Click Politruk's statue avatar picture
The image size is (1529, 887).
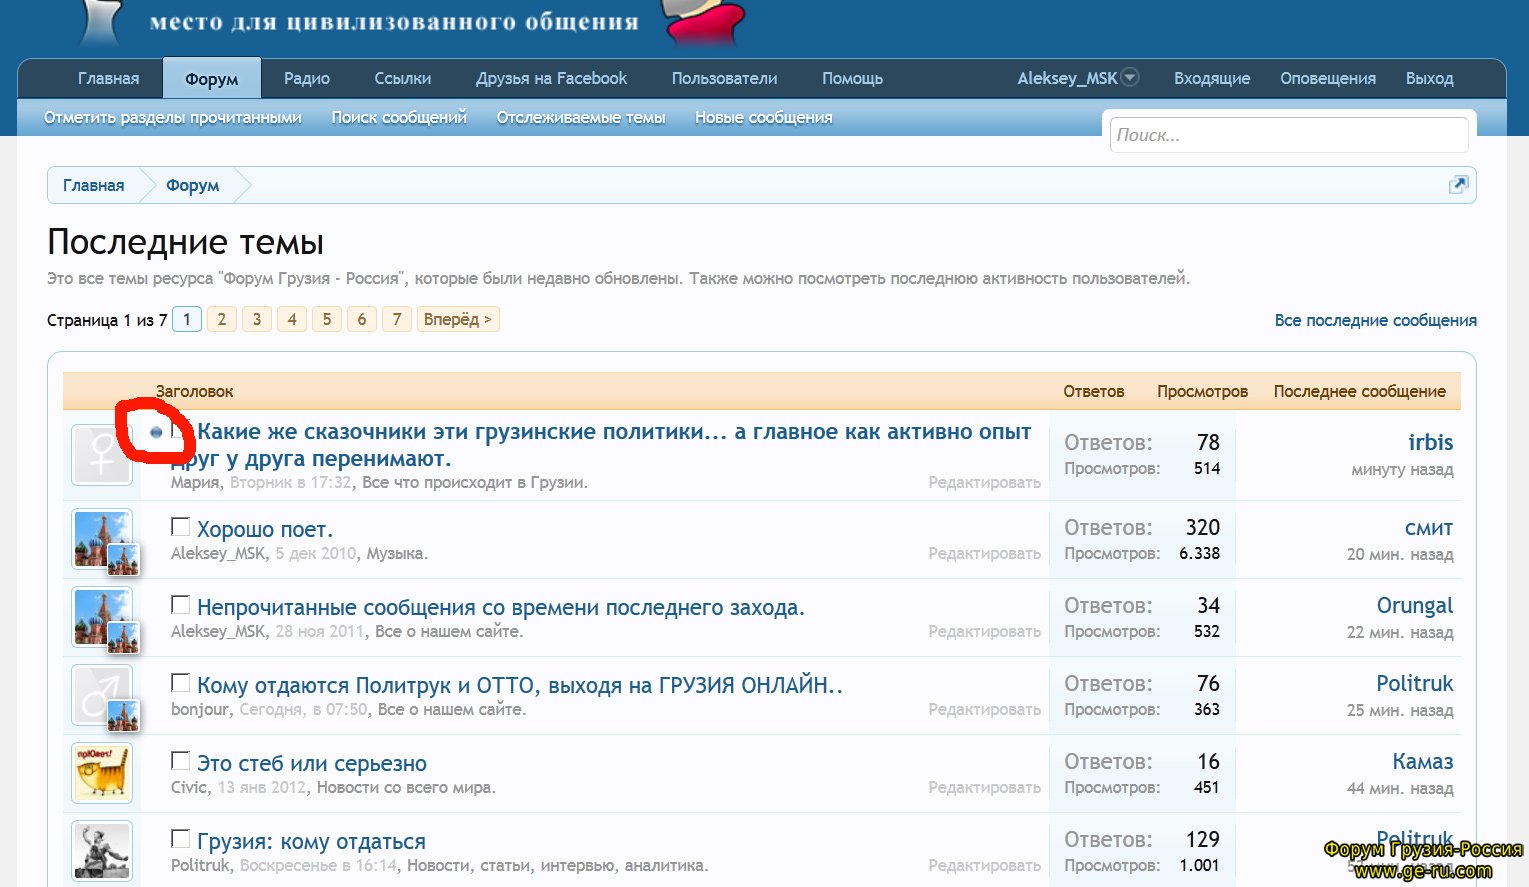[102, 851]
